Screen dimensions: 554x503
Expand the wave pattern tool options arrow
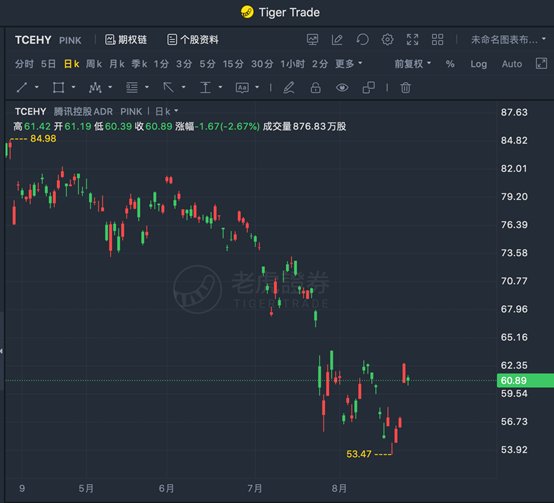tap(110, 87)
